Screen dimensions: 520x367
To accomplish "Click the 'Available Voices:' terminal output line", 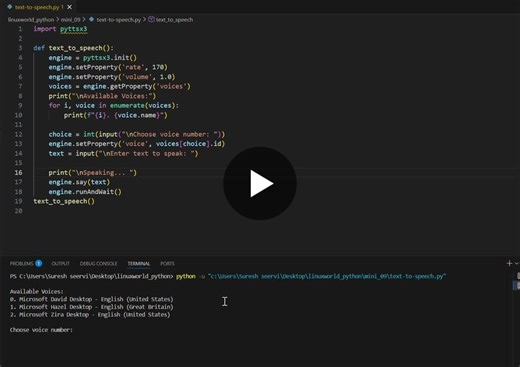I will coord(36,292).
